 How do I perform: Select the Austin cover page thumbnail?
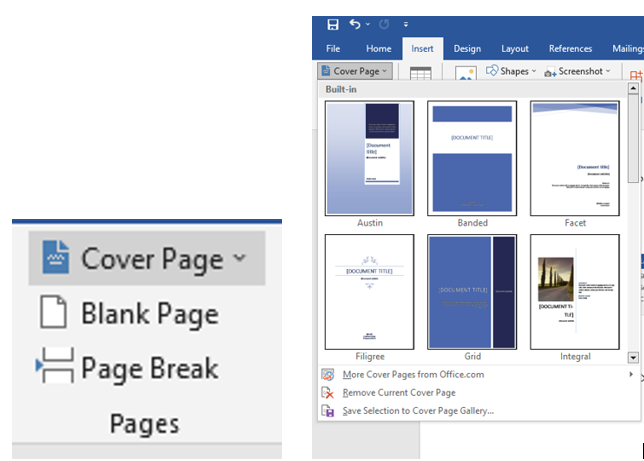[369, 158]
